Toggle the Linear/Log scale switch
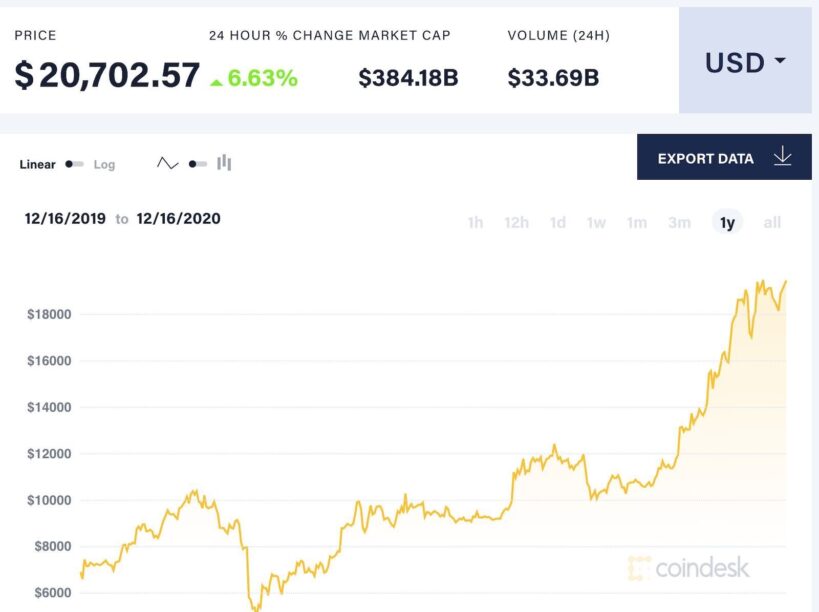 tap(74, 164)
